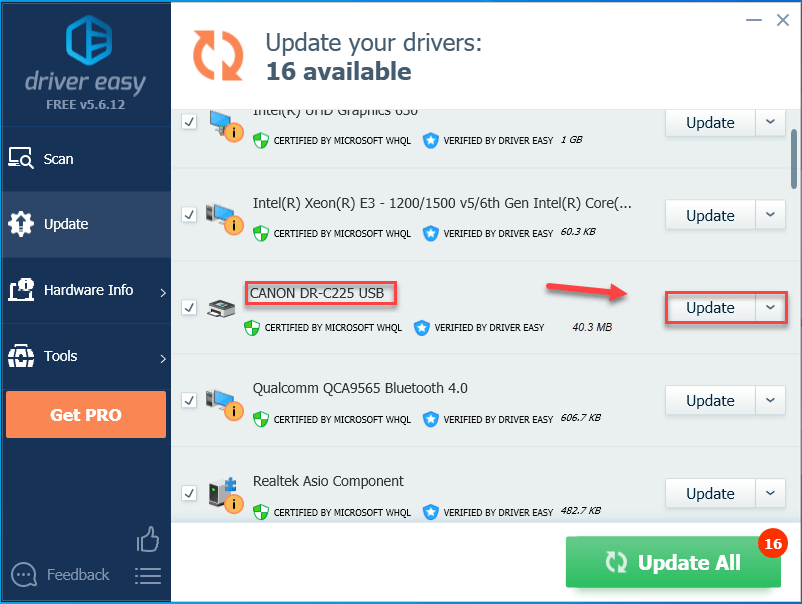
Task: Click the orange refresh arrows icon
Action: coord(218,55)
